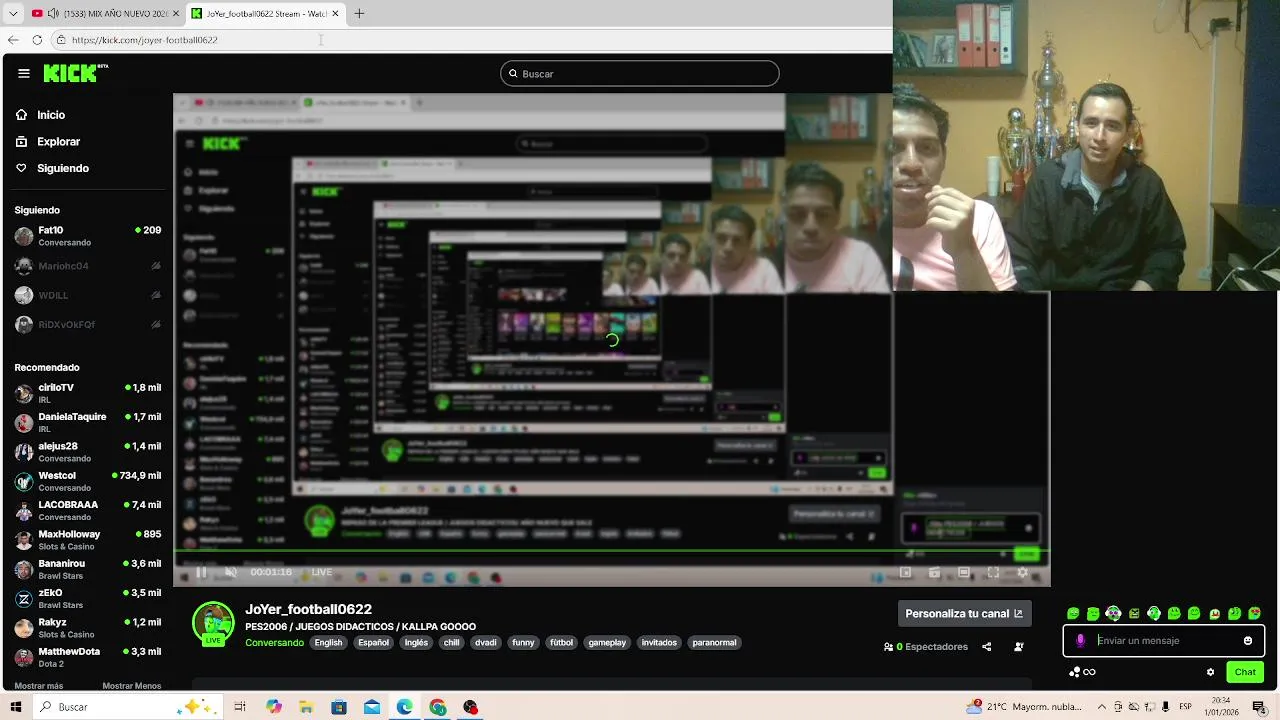Select the gameplay tag

point(607,643)
